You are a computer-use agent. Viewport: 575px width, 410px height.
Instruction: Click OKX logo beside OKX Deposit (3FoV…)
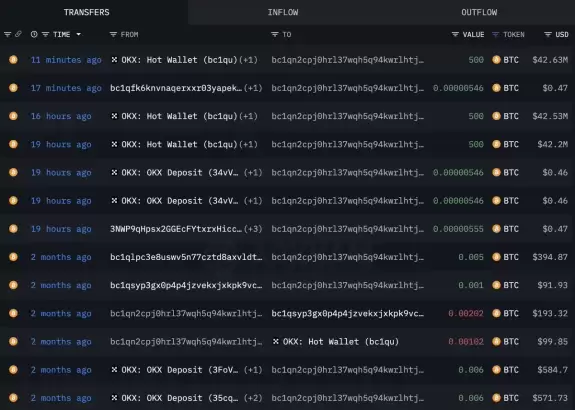pyautogui.click(x=114, y=370)
